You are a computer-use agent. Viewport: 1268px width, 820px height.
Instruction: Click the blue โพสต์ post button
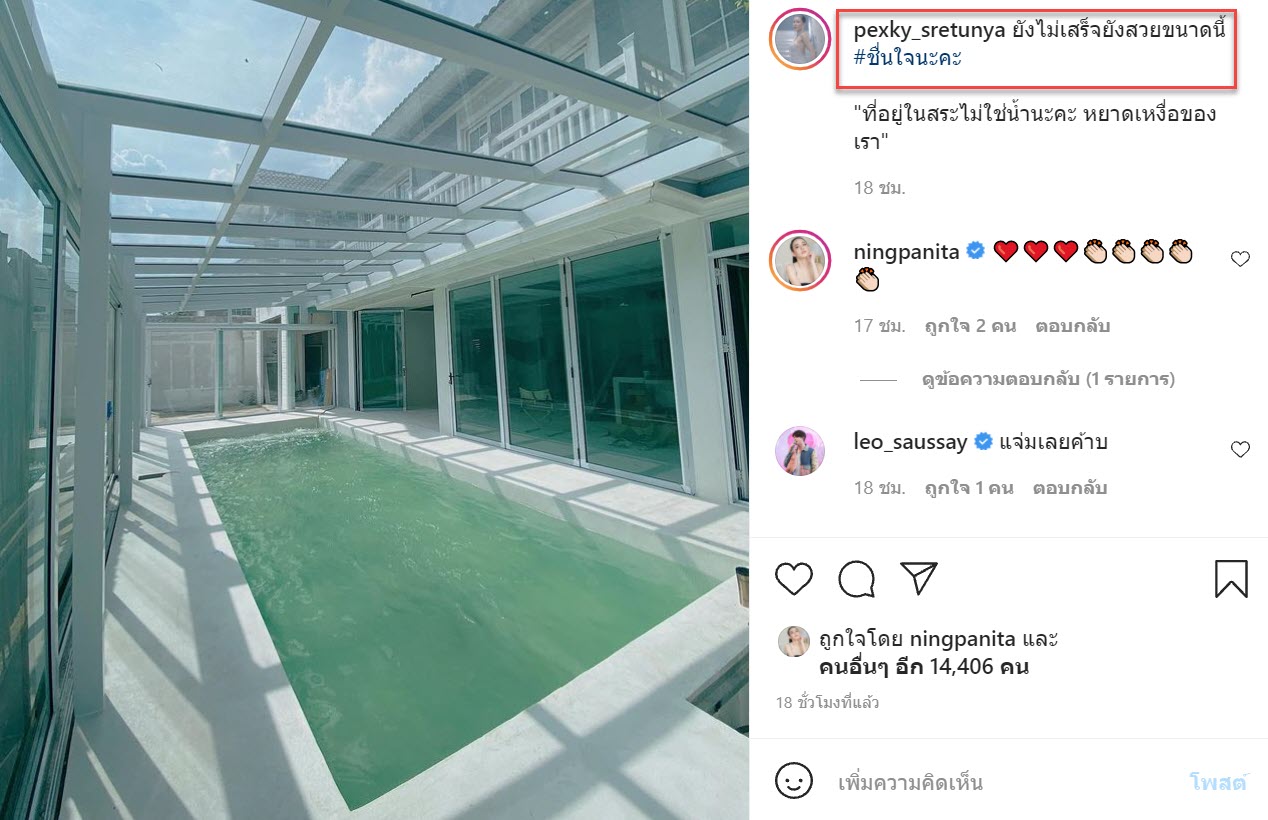coord(1218,782)
